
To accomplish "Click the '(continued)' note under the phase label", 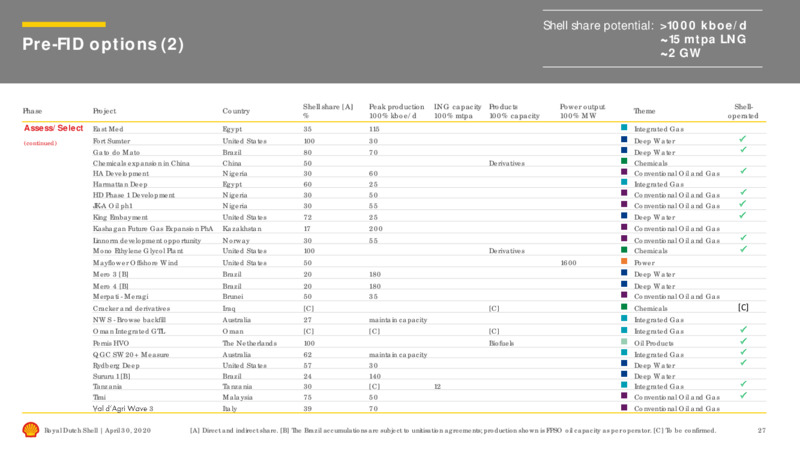I will (40, 143).
